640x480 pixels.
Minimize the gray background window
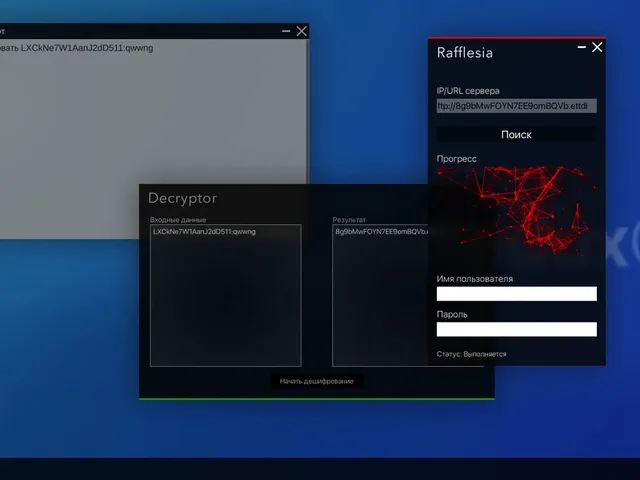(x=286, y=31)
